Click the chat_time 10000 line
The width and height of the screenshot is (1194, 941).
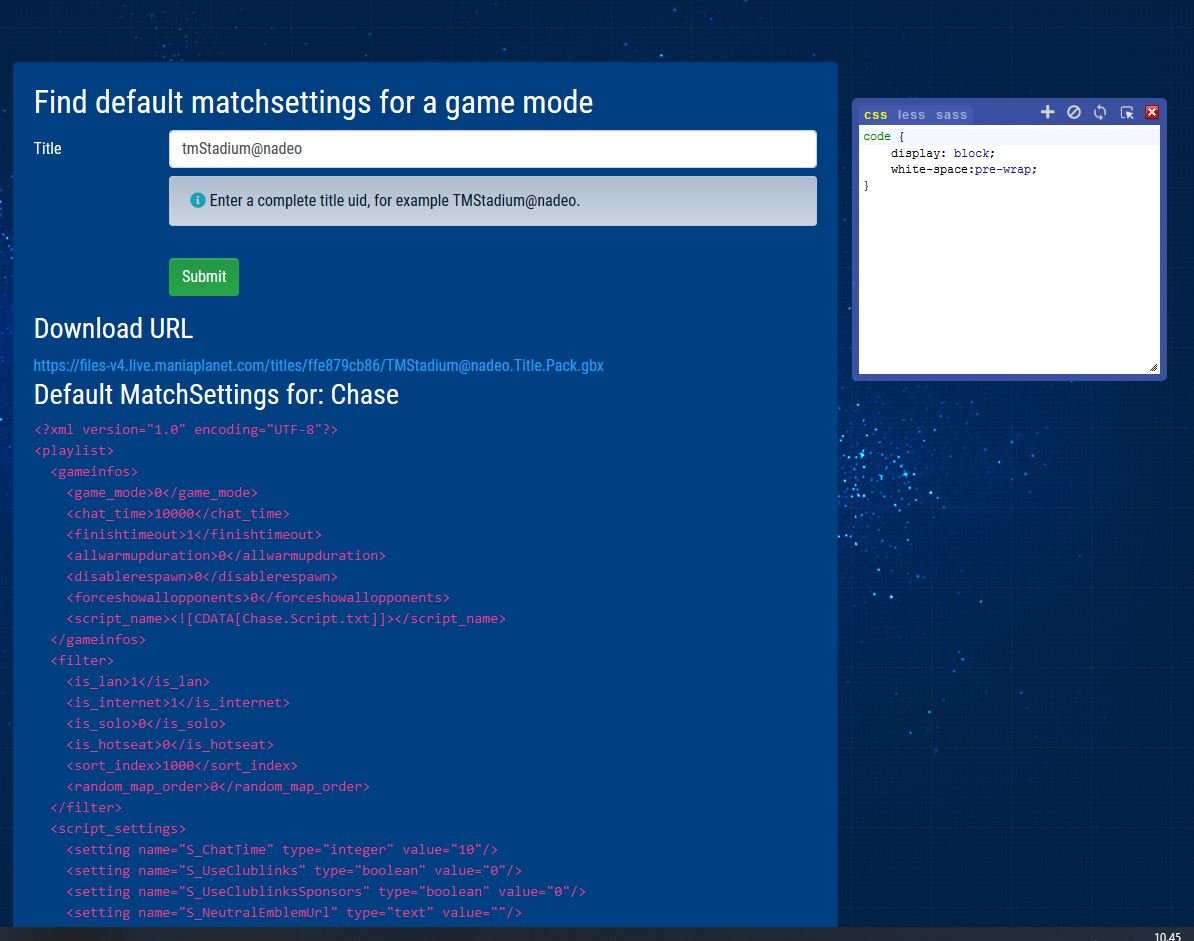(178, 514)
